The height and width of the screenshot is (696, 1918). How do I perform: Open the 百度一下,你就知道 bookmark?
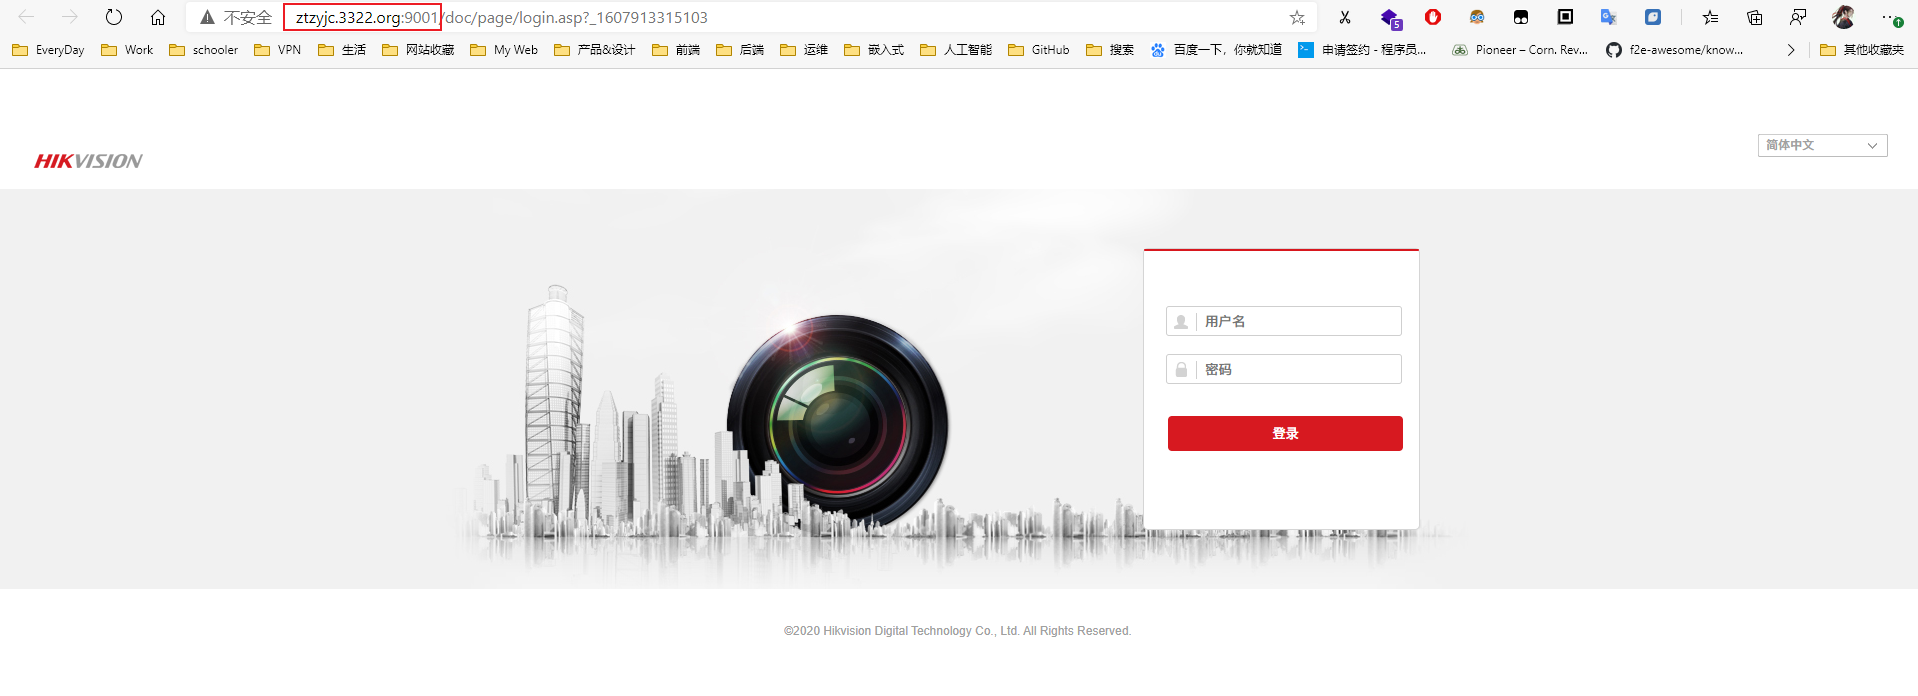click(x=1216, y=50)
